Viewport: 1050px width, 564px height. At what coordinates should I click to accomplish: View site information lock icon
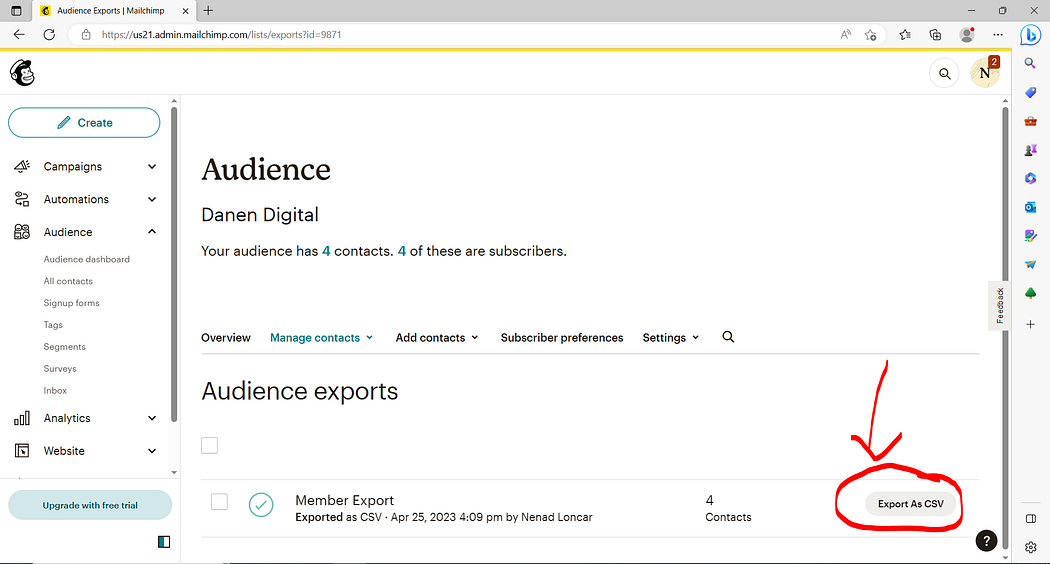pyautogui.click(x=86, y=35)
